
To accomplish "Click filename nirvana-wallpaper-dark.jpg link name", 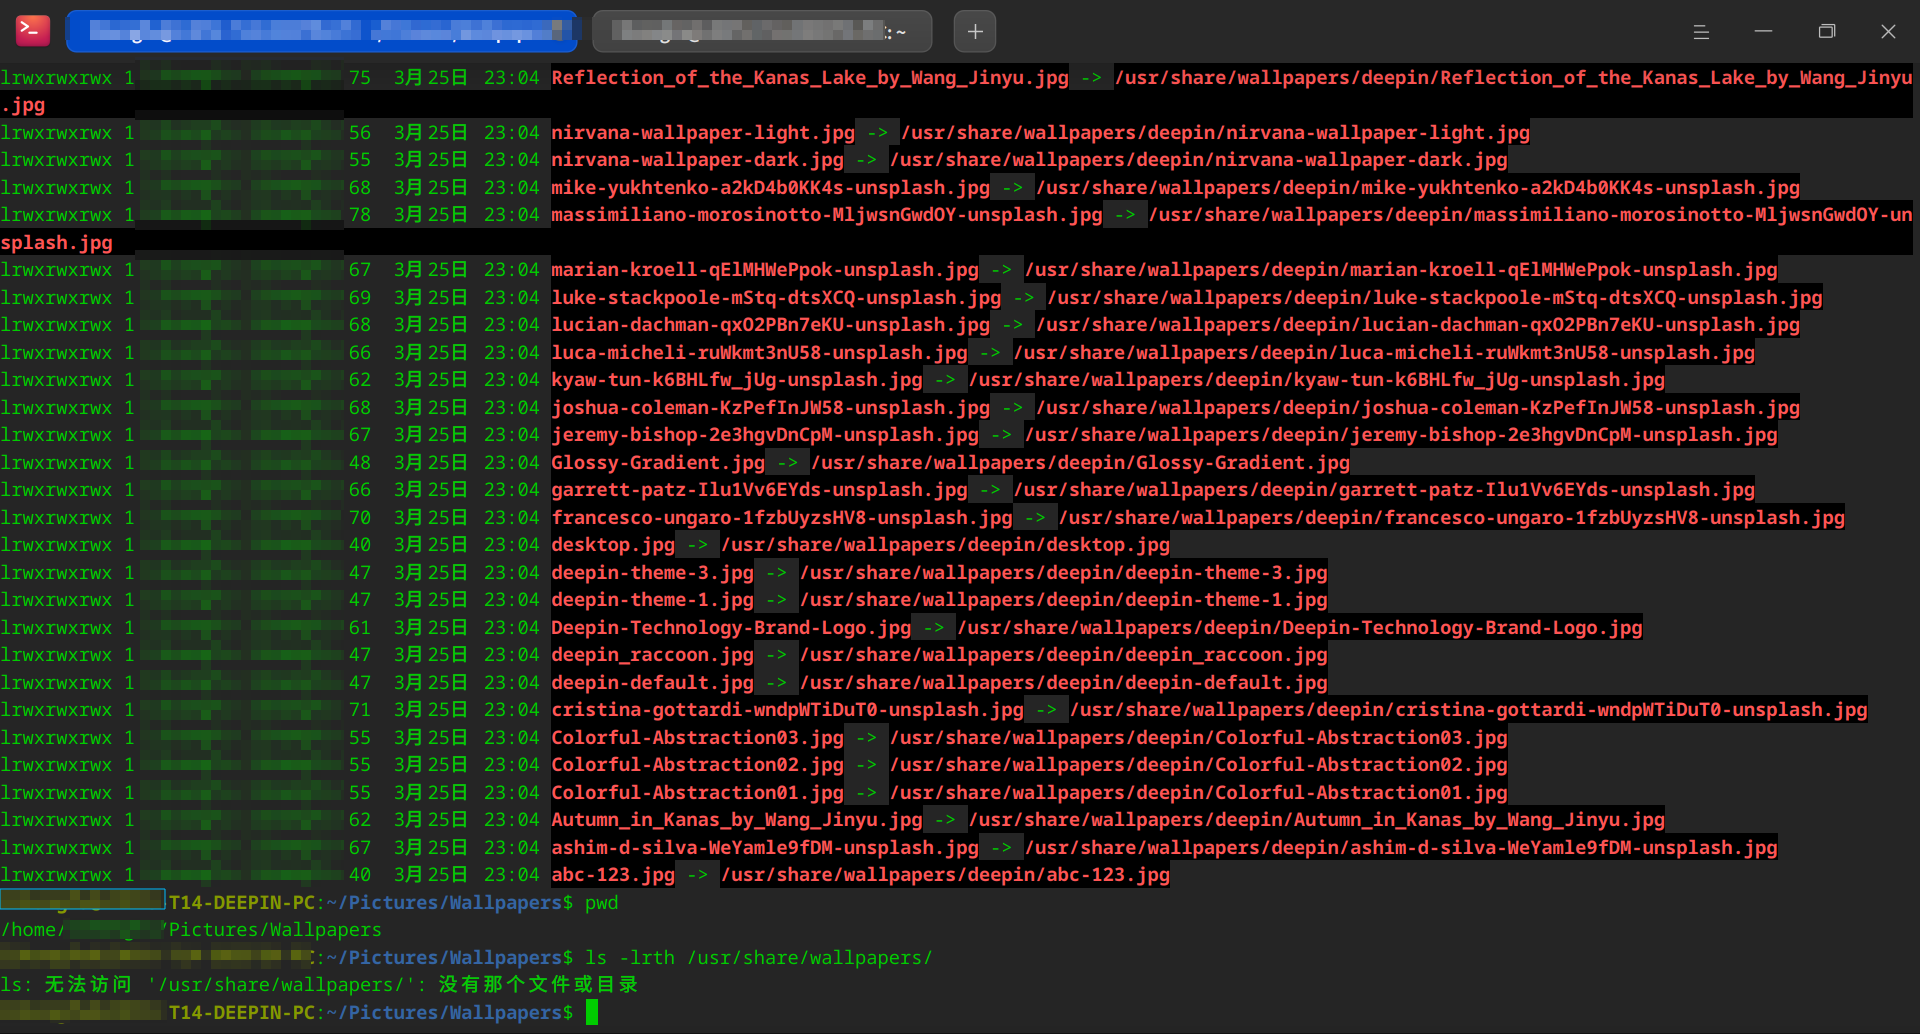I will 697,160.
